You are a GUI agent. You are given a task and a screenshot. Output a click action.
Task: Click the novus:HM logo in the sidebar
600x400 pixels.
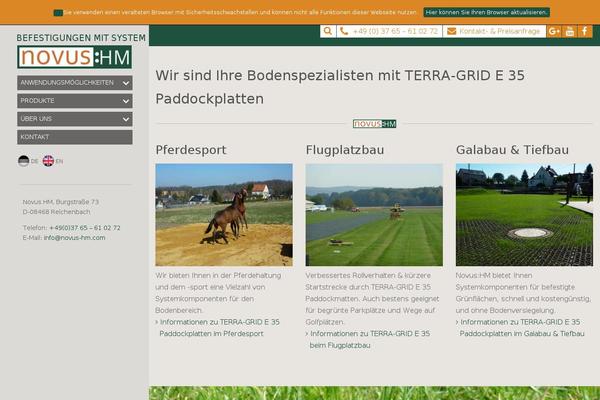(75, 57)
